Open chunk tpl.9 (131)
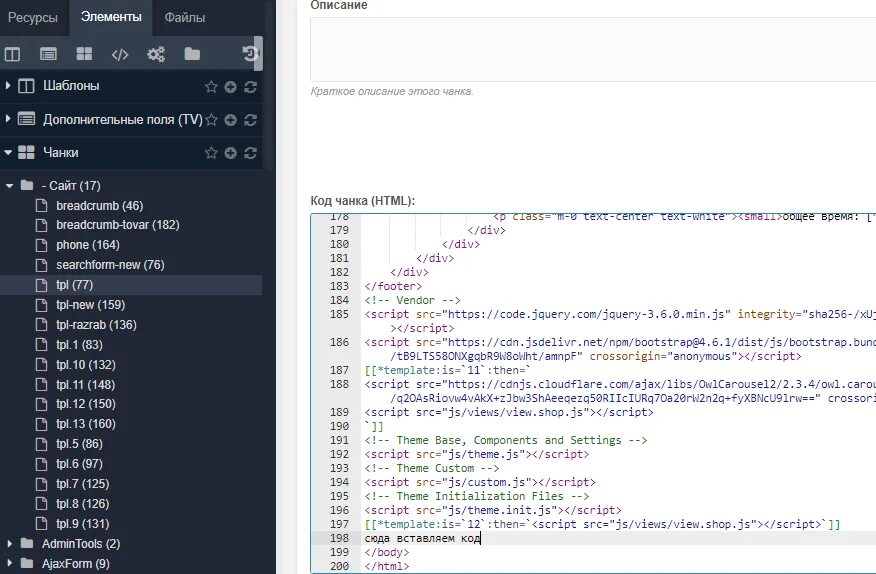Screen dimensions: 876x574 coord(82,524)
